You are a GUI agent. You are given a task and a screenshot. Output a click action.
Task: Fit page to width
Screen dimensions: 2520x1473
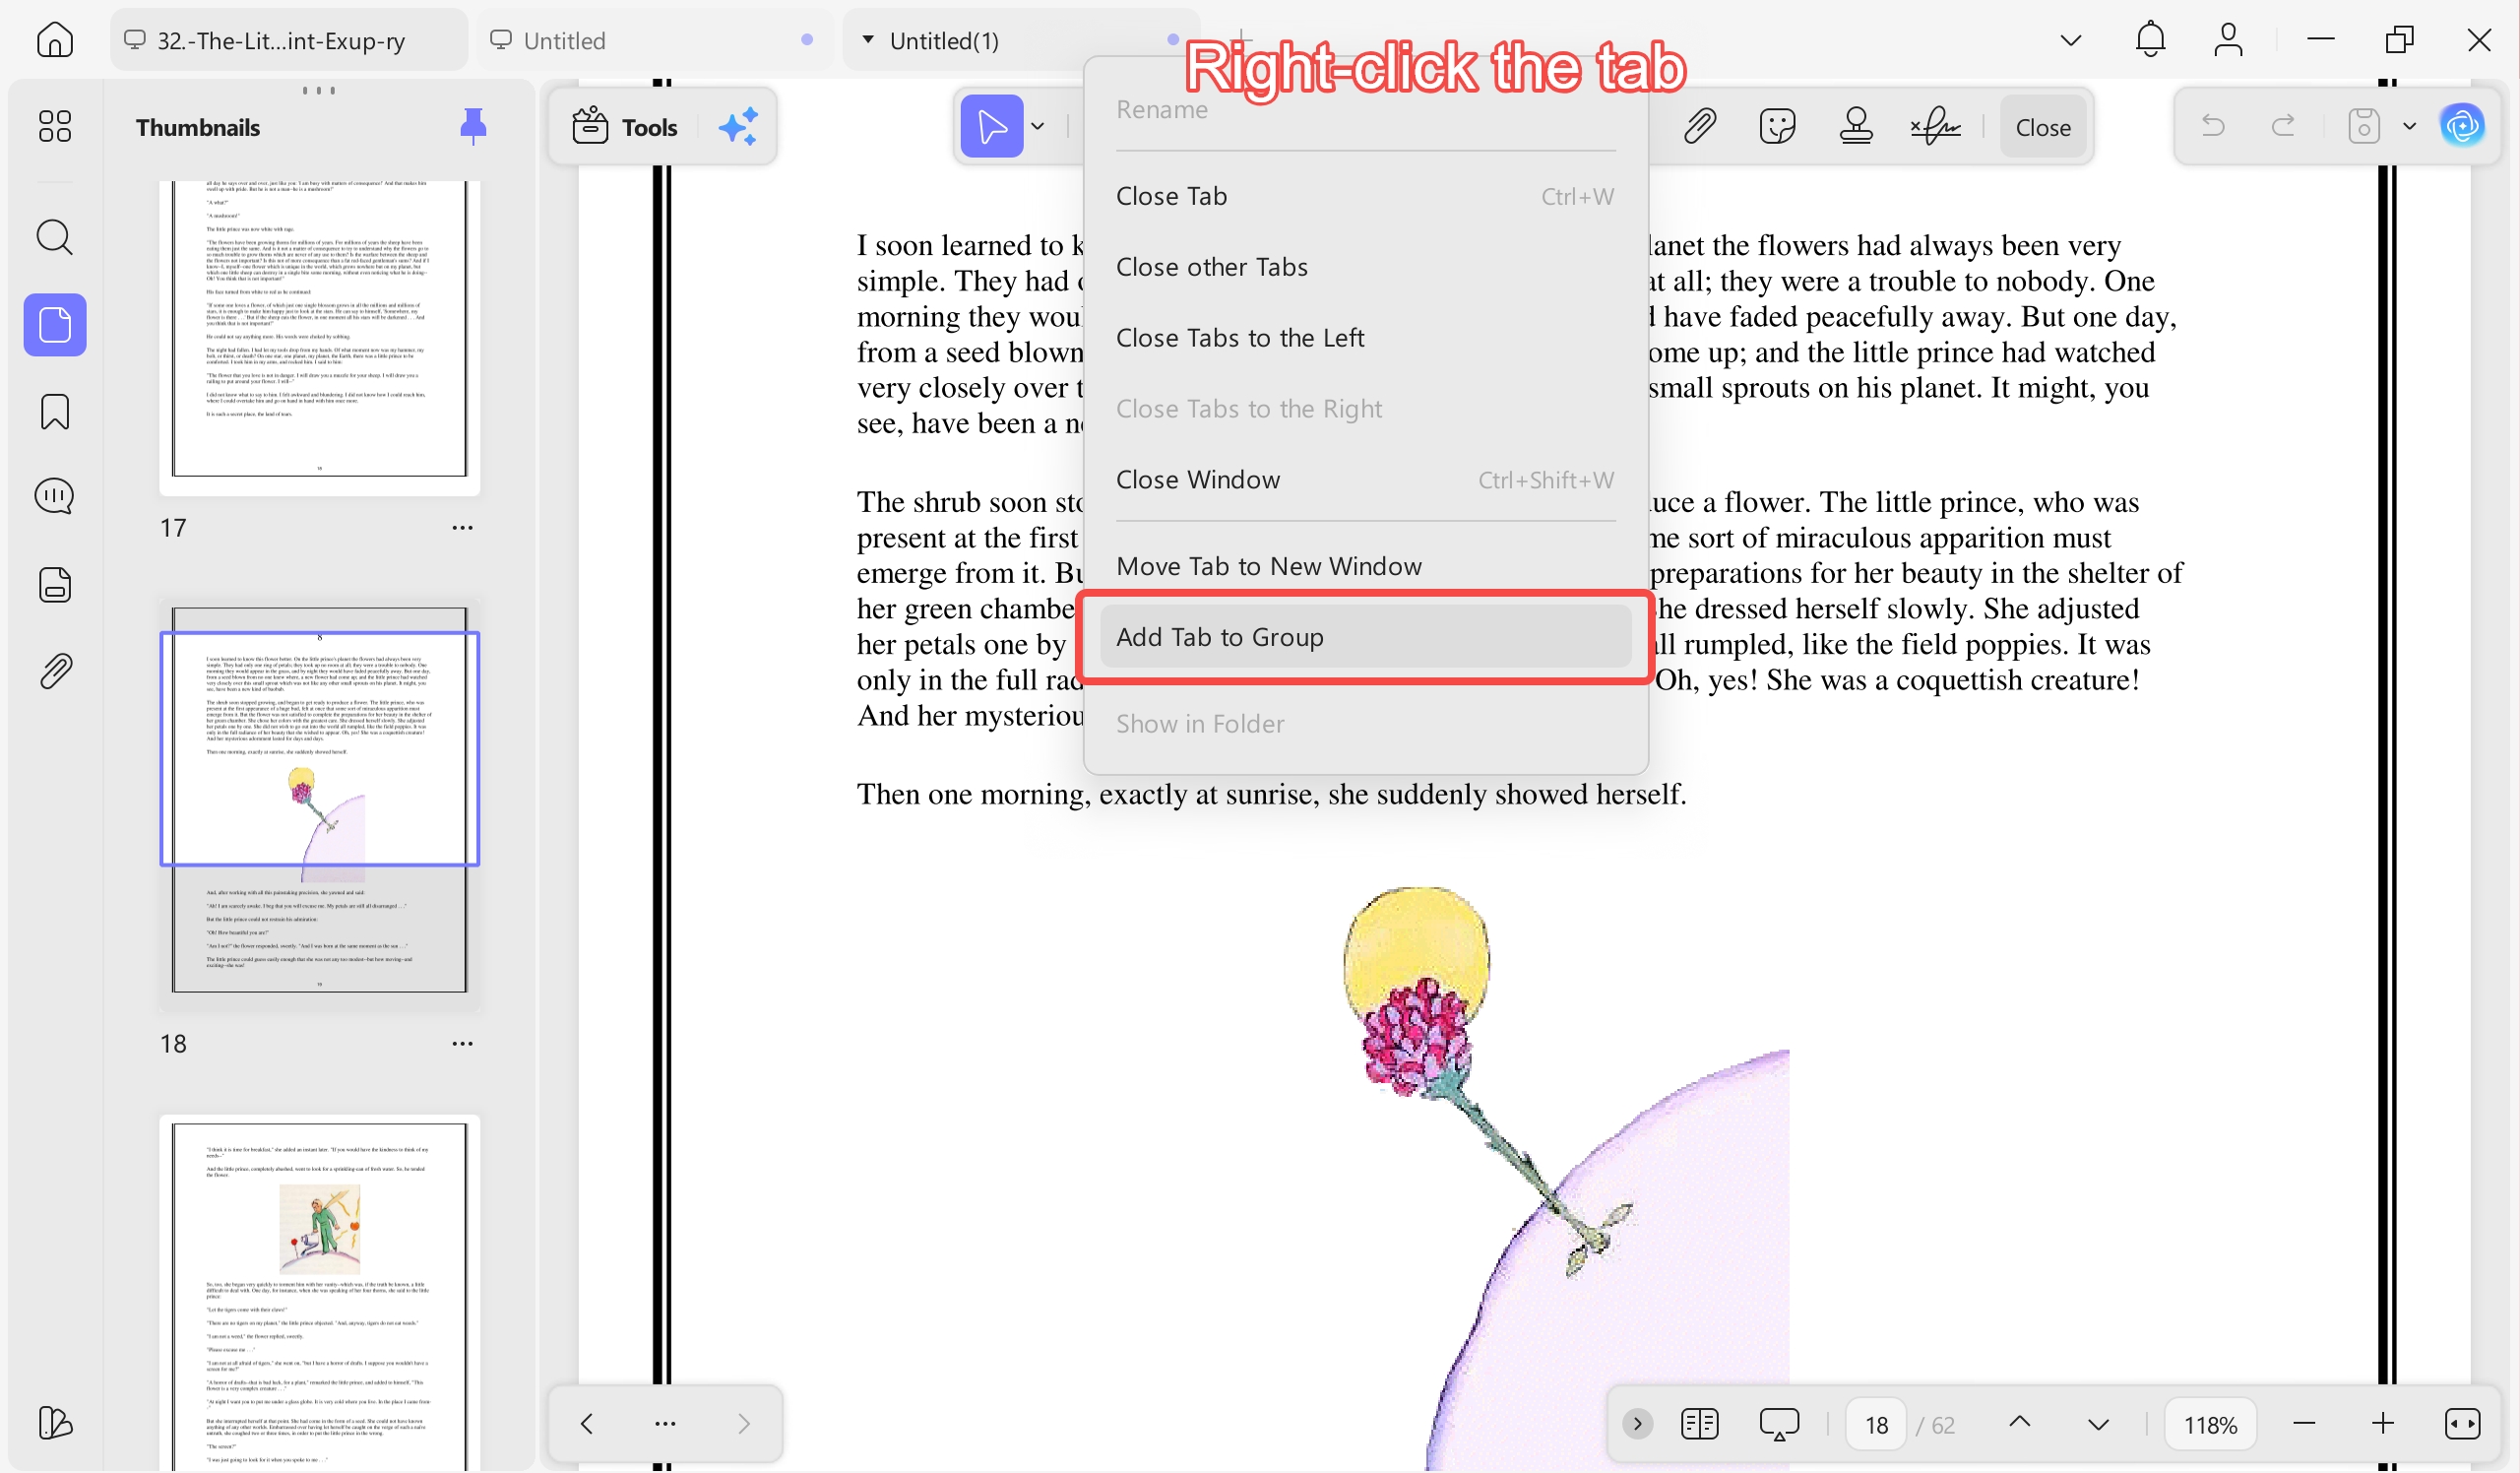[2462, 1424]
